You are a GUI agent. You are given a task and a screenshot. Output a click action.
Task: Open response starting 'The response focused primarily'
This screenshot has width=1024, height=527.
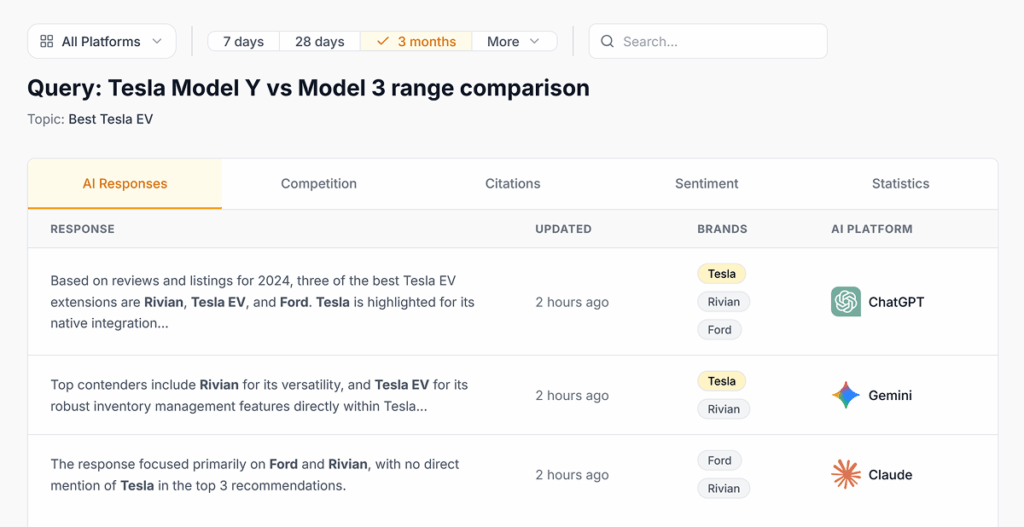point(255,475)
